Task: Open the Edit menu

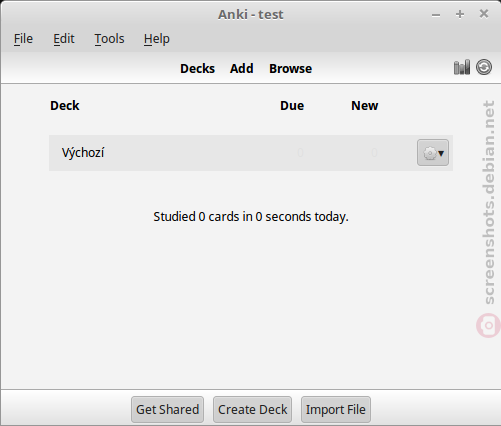Action: point(64,39)
